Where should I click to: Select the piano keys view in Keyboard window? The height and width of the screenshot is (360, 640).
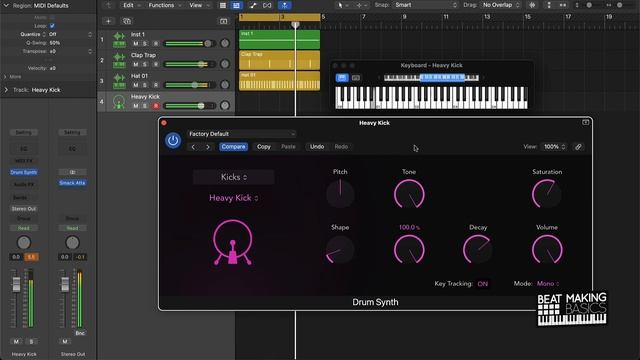pos(342,78)
